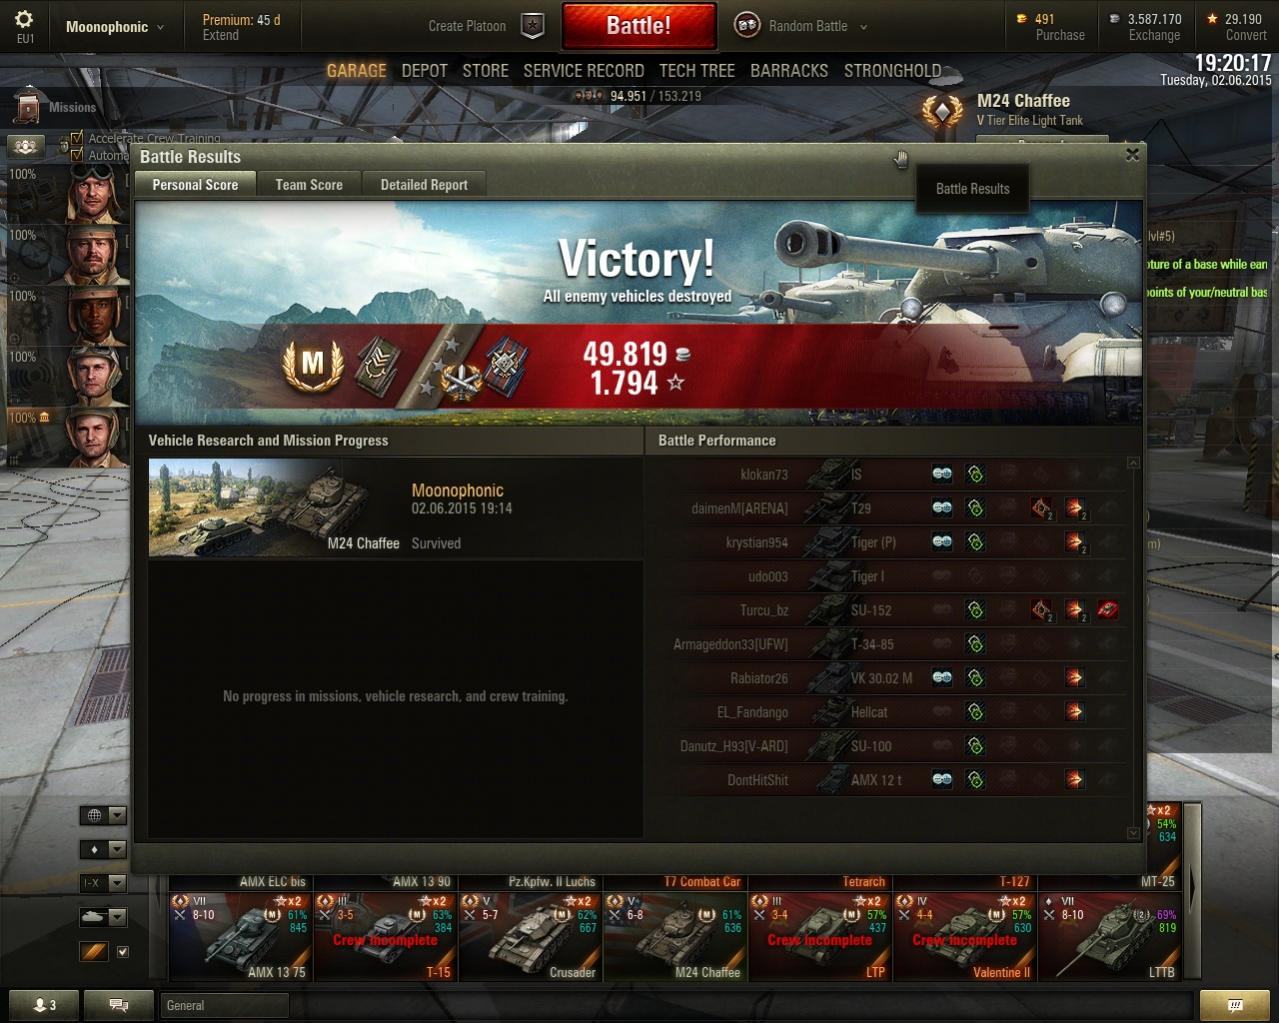Open the chat channels speech bubble icon
Screen dimensions: 1279x1023
pyautogui.click(x=118, y=1005)
